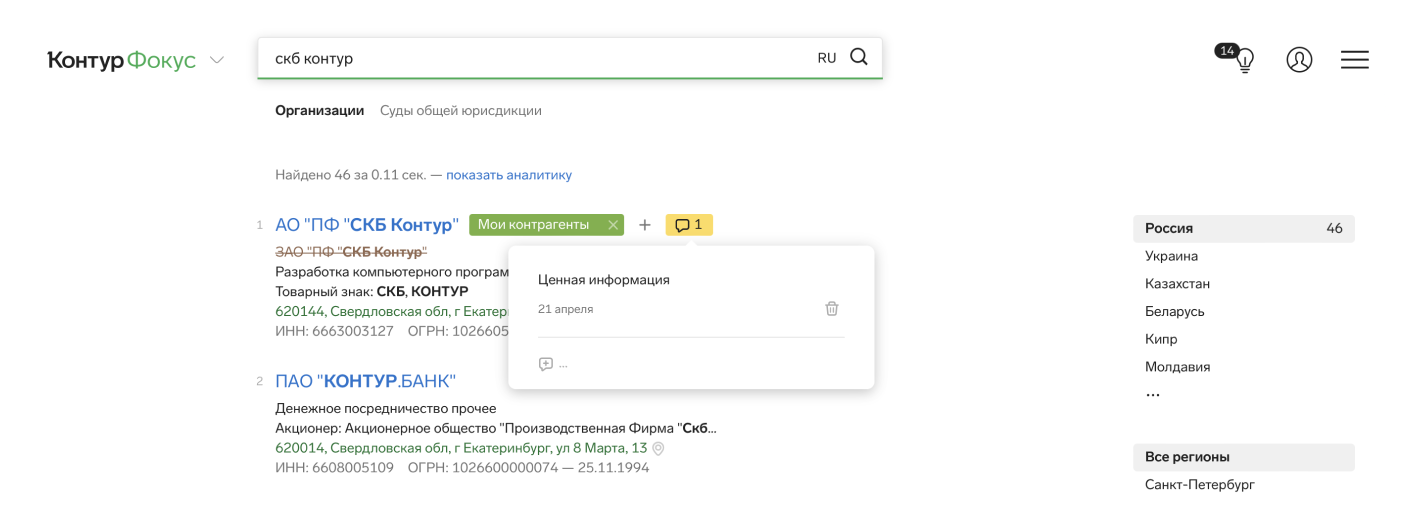Click ОГРН: 1026600000074 text

(x=483, y=467)
